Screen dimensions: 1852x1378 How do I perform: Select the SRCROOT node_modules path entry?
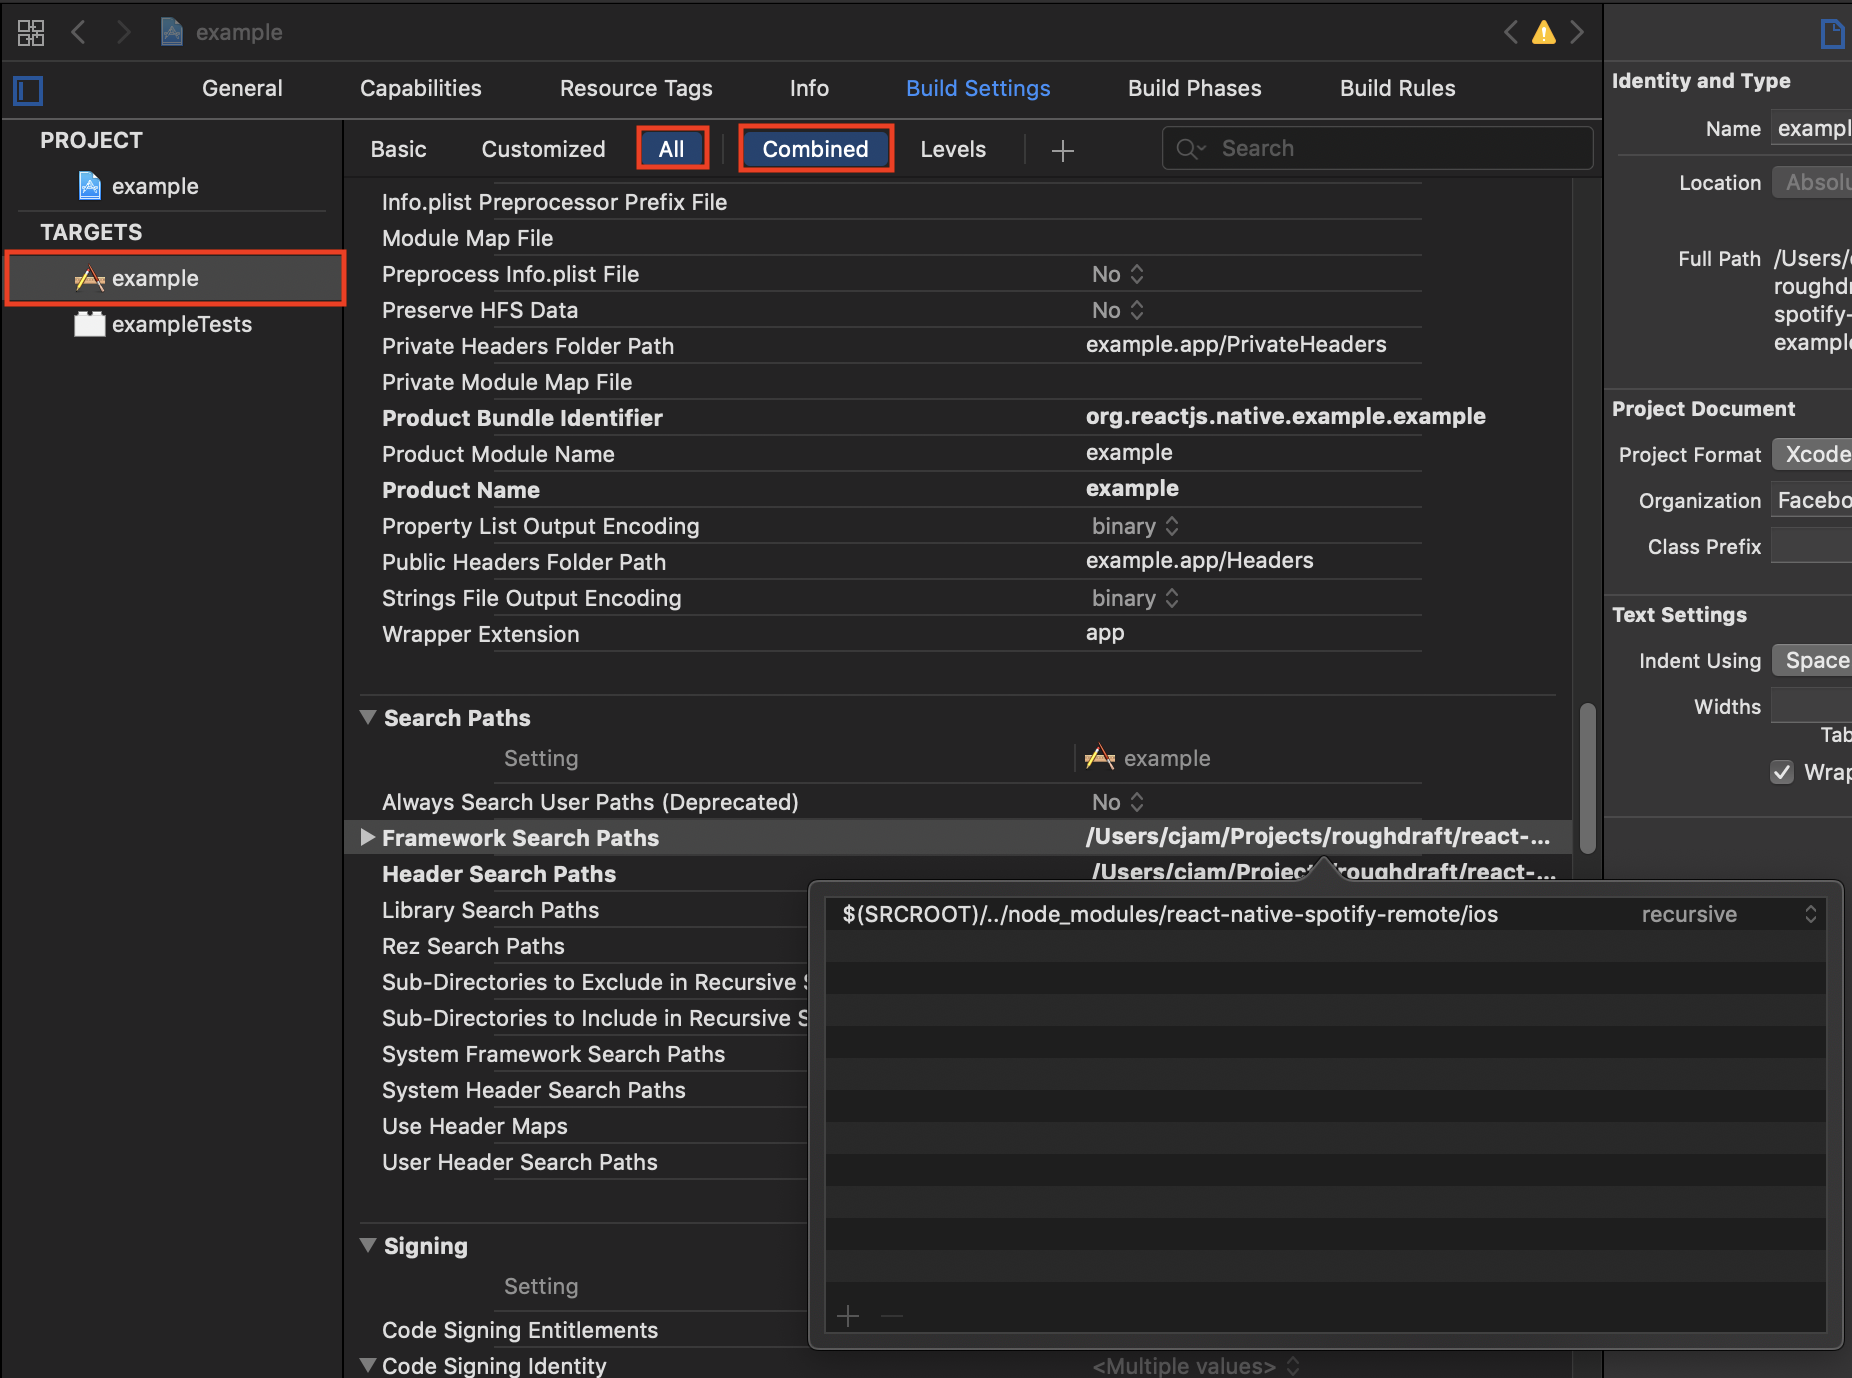1170,914
